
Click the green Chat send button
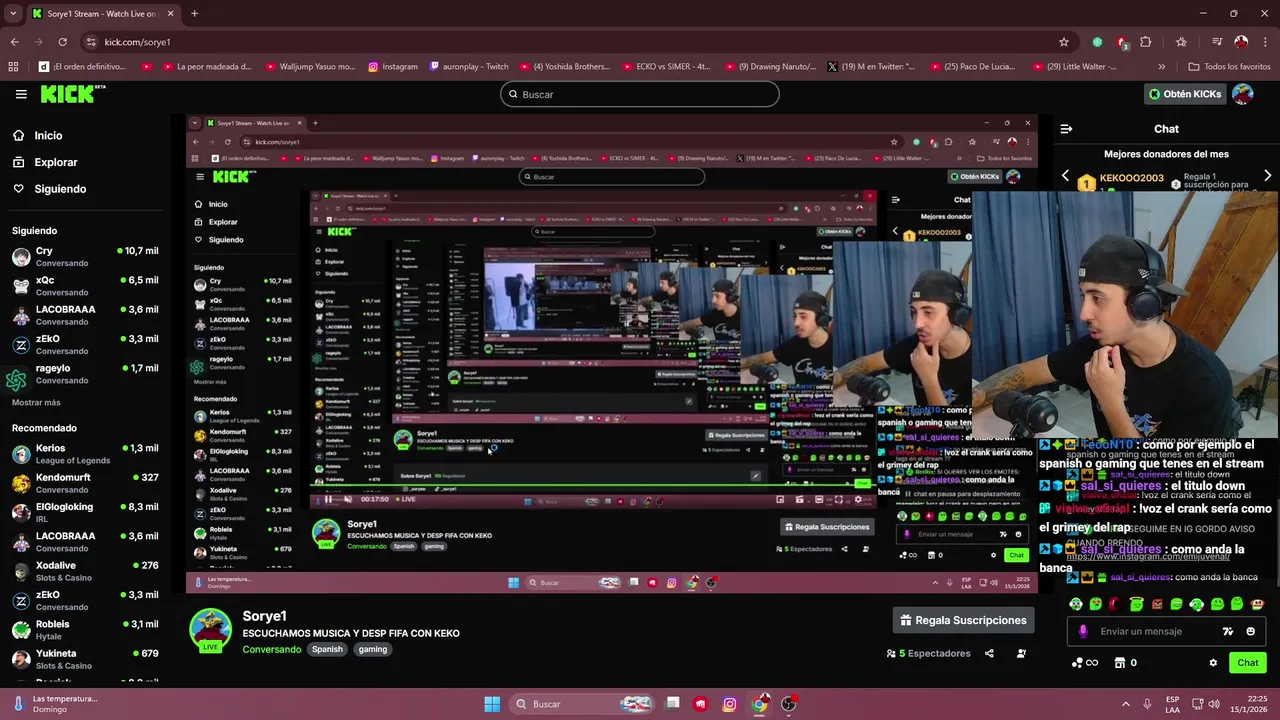click(x=1248, y=662)
